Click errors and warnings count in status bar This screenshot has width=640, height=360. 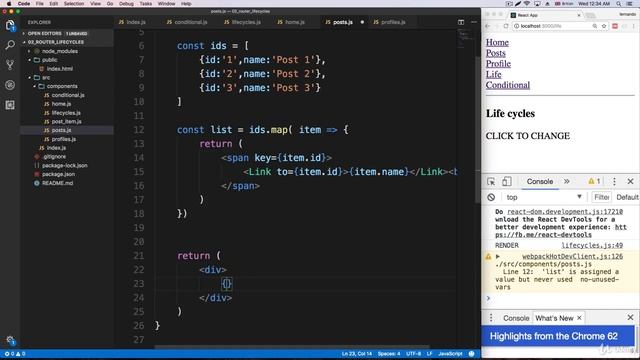point(15,354)
